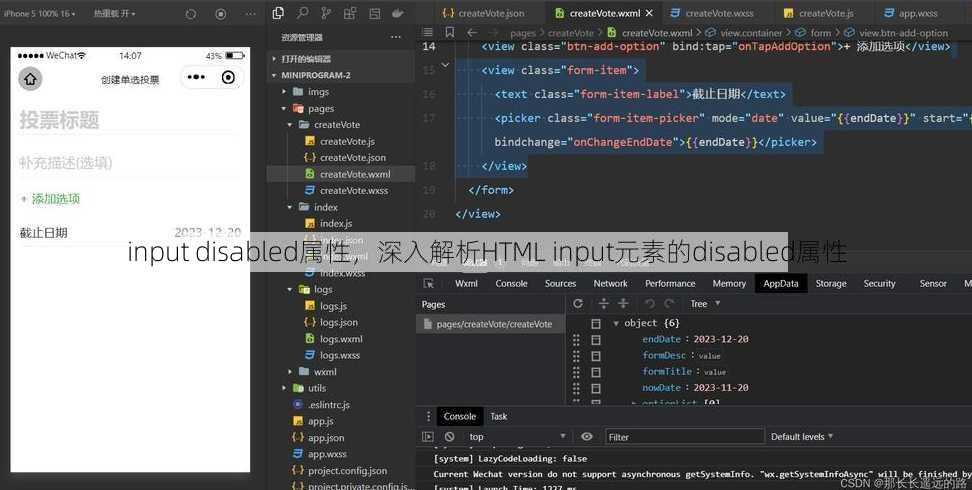The image size is (972, 490).
Task: Switch to the app.wxss editor tab
Action: (911, 13)
